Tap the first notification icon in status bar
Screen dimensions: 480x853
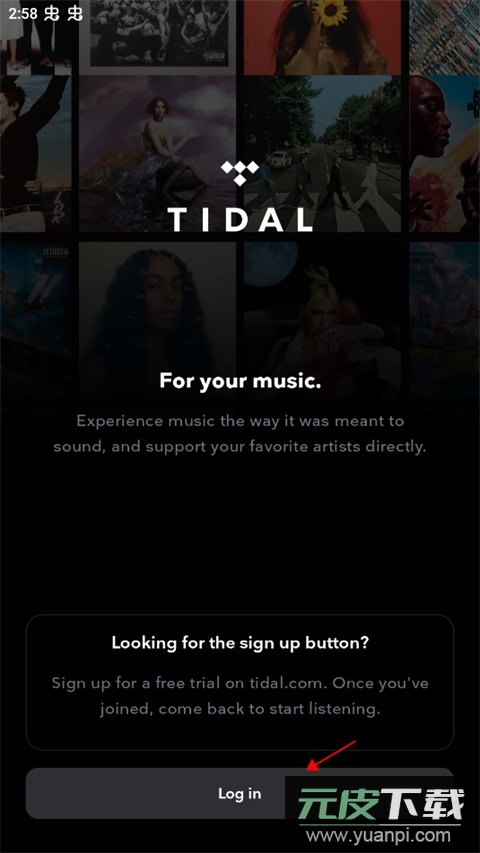(x=52, y=14)
